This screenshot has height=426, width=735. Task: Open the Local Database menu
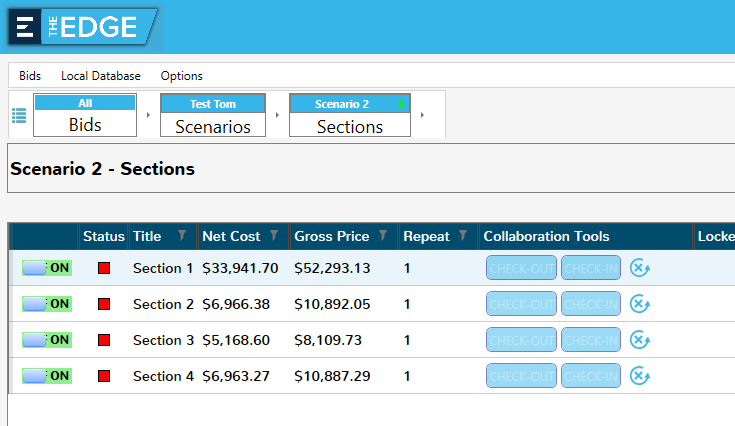tap(100, 76)
